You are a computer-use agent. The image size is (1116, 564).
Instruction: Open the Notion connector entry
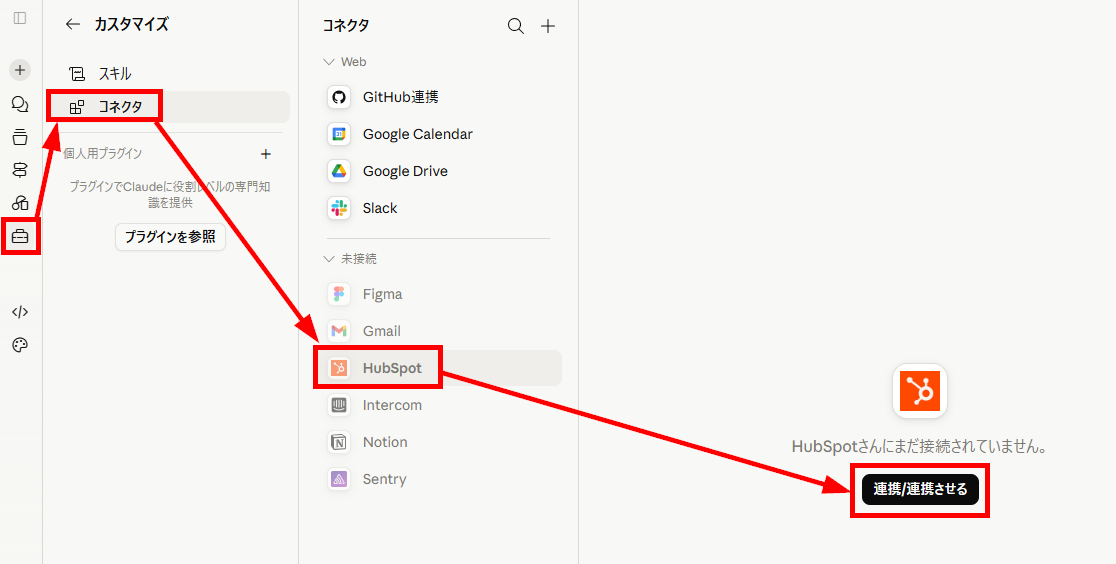click(x=440, y=442)
